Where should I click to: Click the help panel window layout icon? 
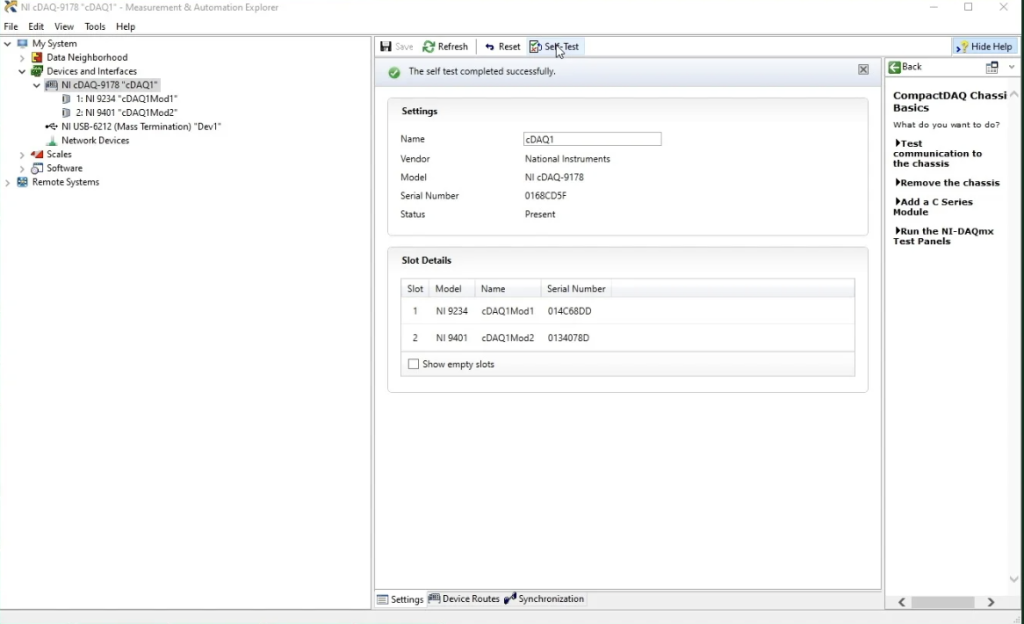[x=992, y=67]
